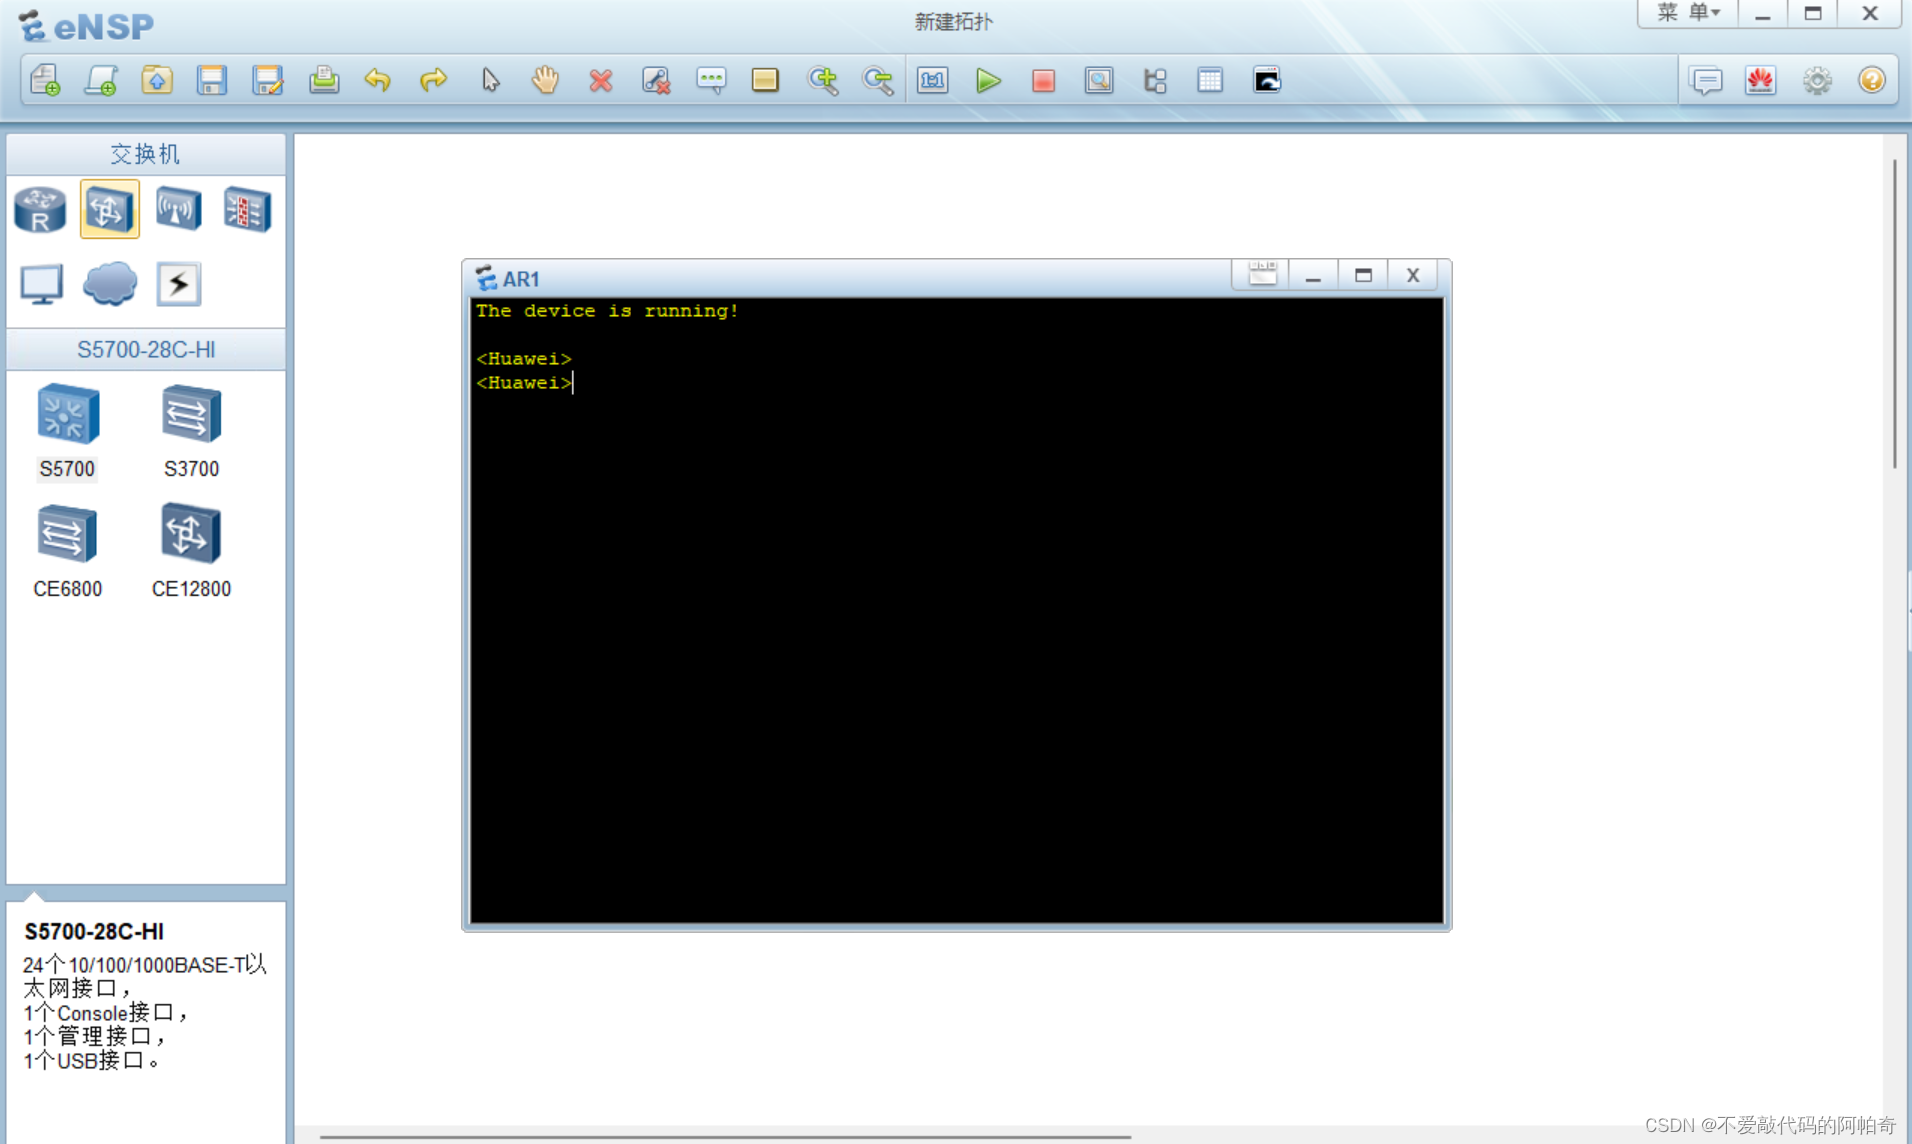Select the router device category
Viewport: 1912px width, 1144px height.
click(x=40, y=209)
